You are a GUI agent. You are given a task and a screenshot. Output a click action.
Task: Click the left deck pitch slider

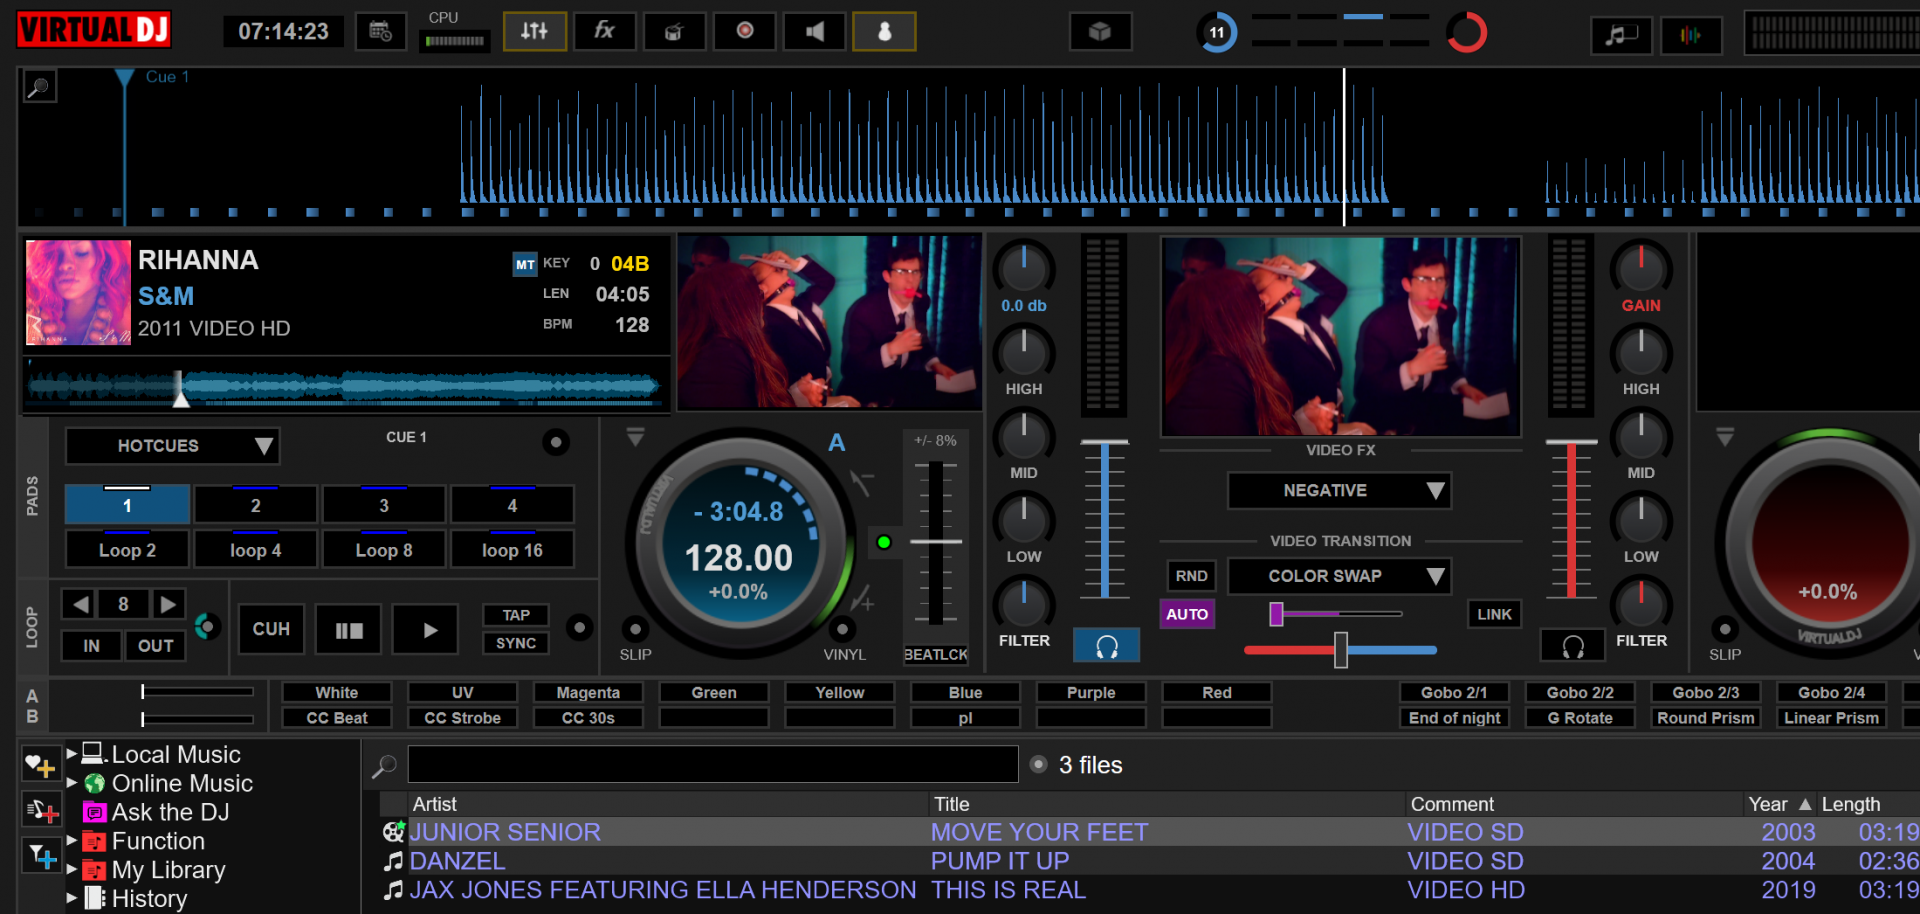pos(936,542)
